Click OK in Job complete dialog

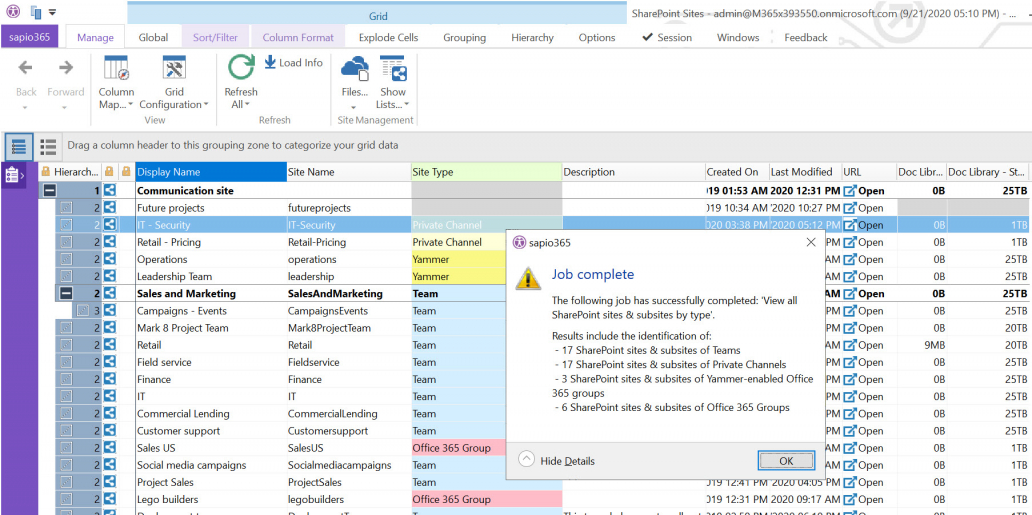point(786,461)
